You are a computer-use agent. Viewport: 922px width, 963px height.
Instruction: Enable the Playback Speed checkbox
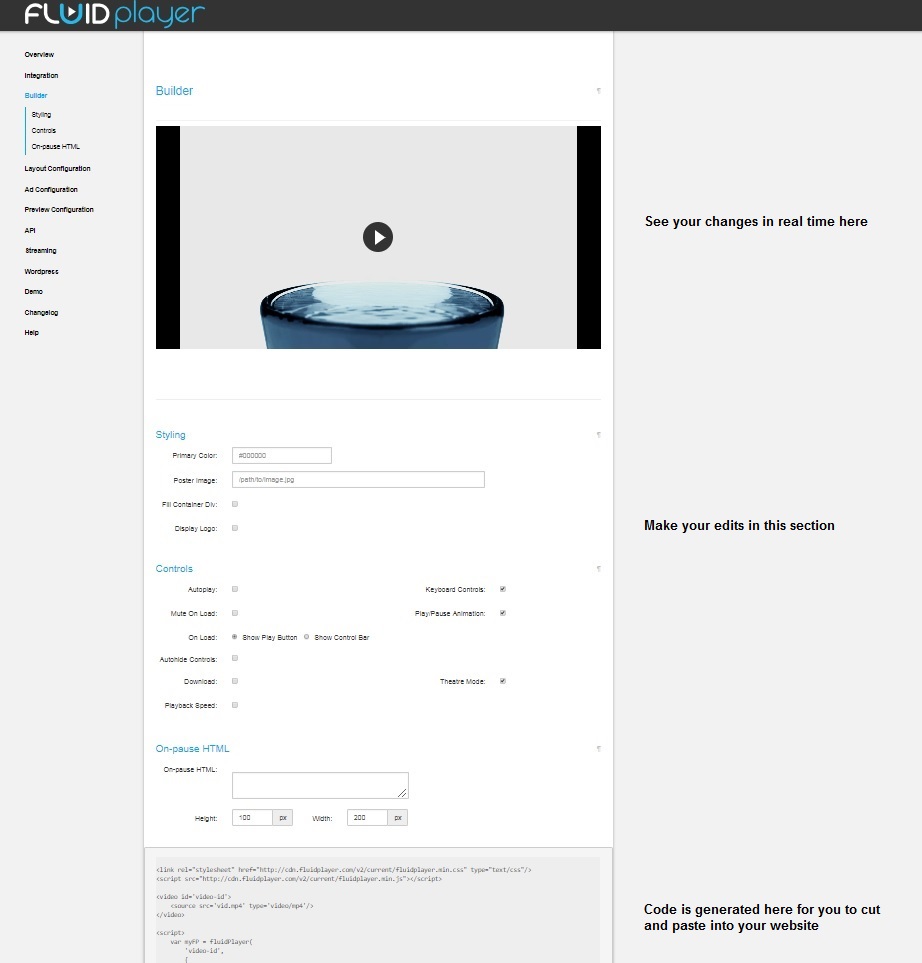pos(235,705)
